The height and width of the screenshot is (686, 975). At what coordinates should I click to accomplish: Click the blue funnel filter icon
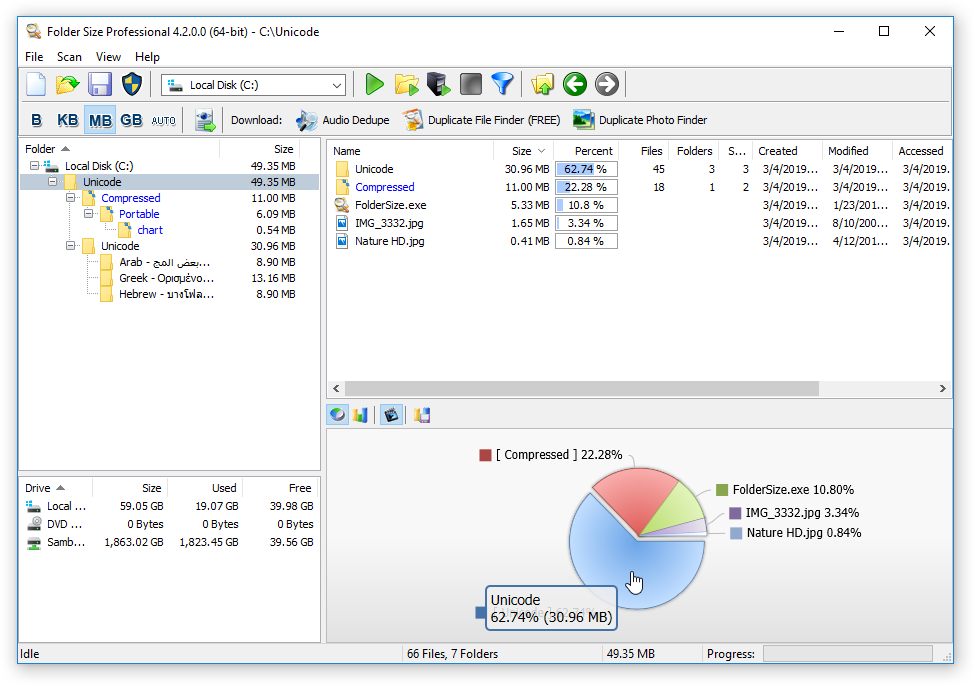coord(502,85)
